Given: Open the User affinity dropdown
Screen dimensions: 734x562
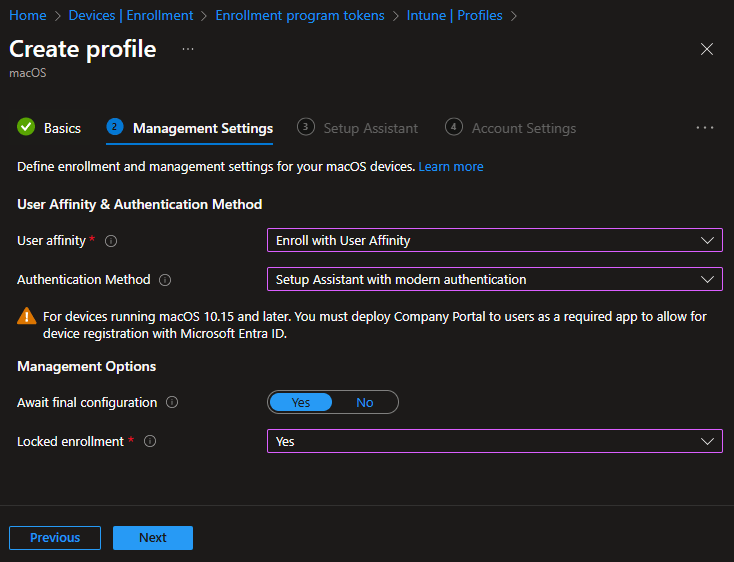Looking at the screenshot, I should tap(494, 241).
